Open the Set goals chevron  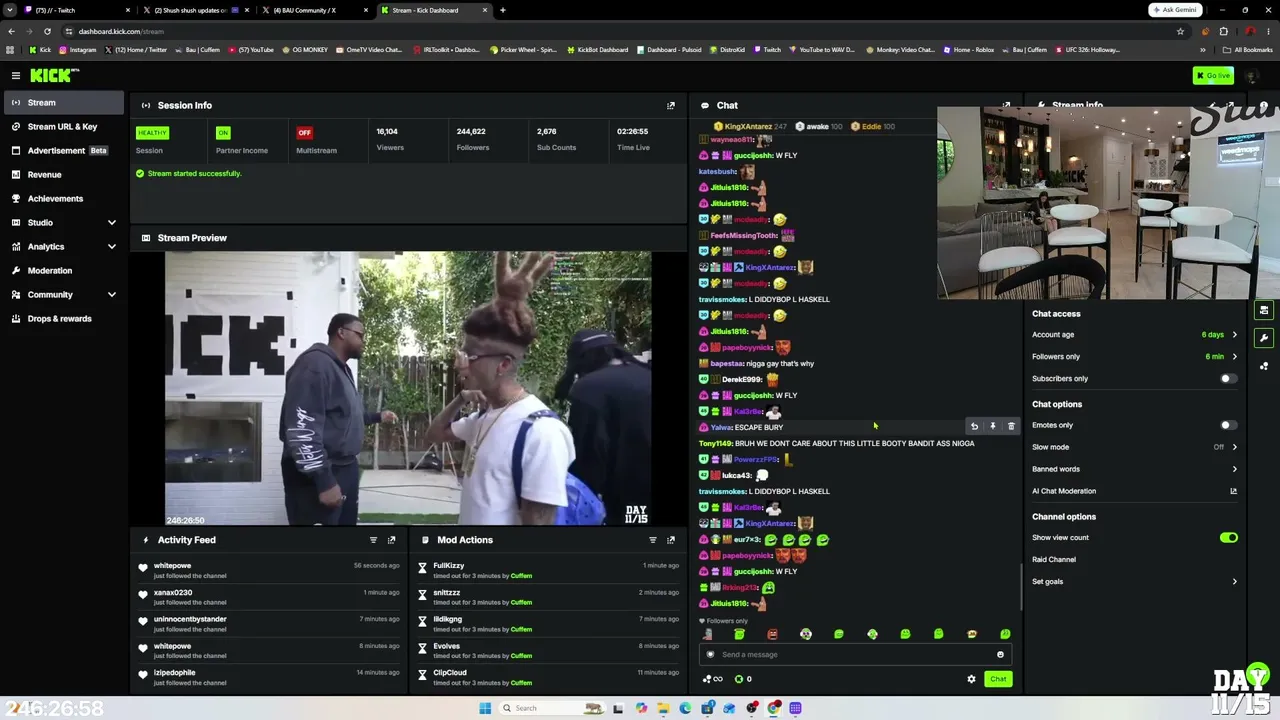click(x=1234, y=582)
